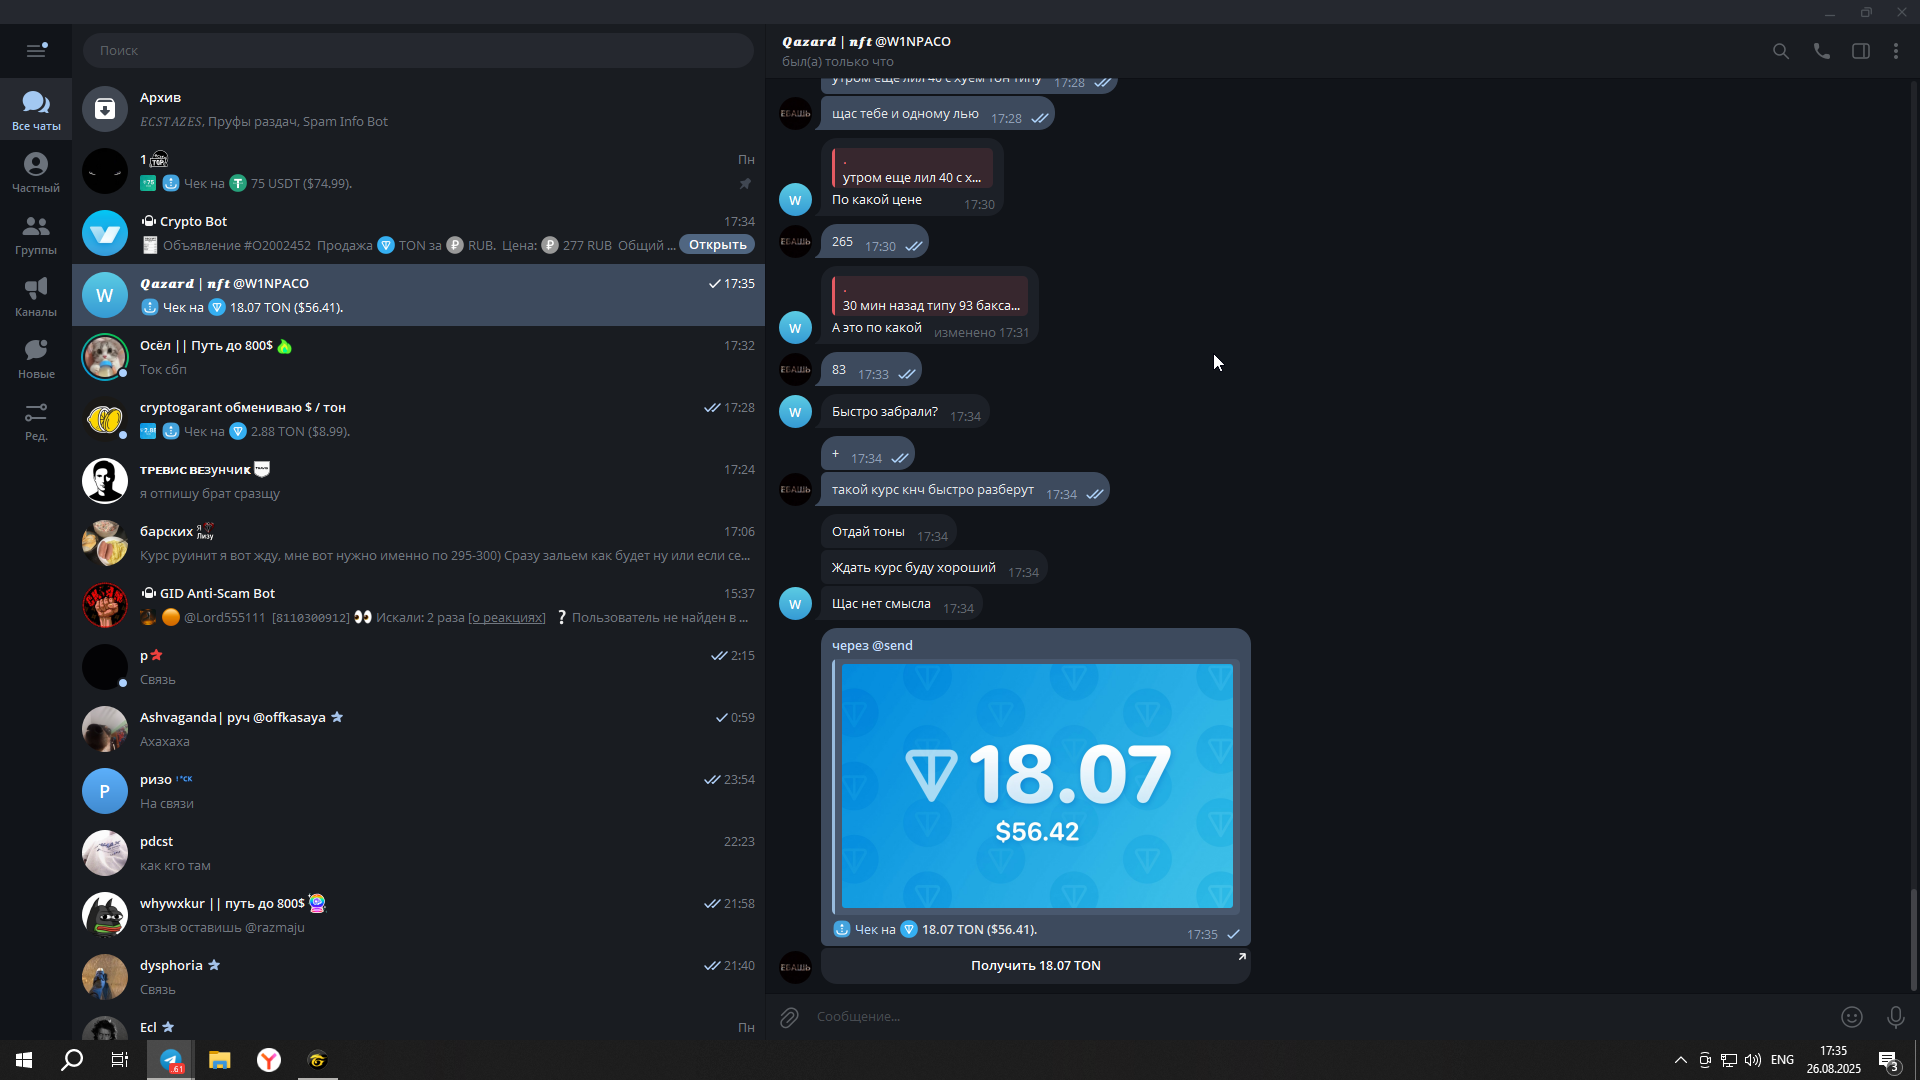Open the 'ризо' chat
Viewport: 1920px width, 1080px height.
click(418, 791)
